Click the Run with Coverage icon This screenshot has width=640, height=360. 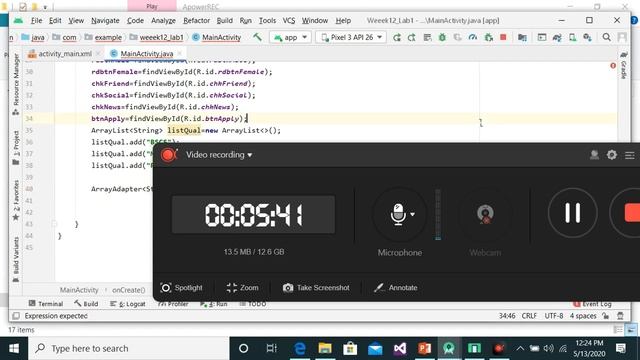tap(458, 38)
